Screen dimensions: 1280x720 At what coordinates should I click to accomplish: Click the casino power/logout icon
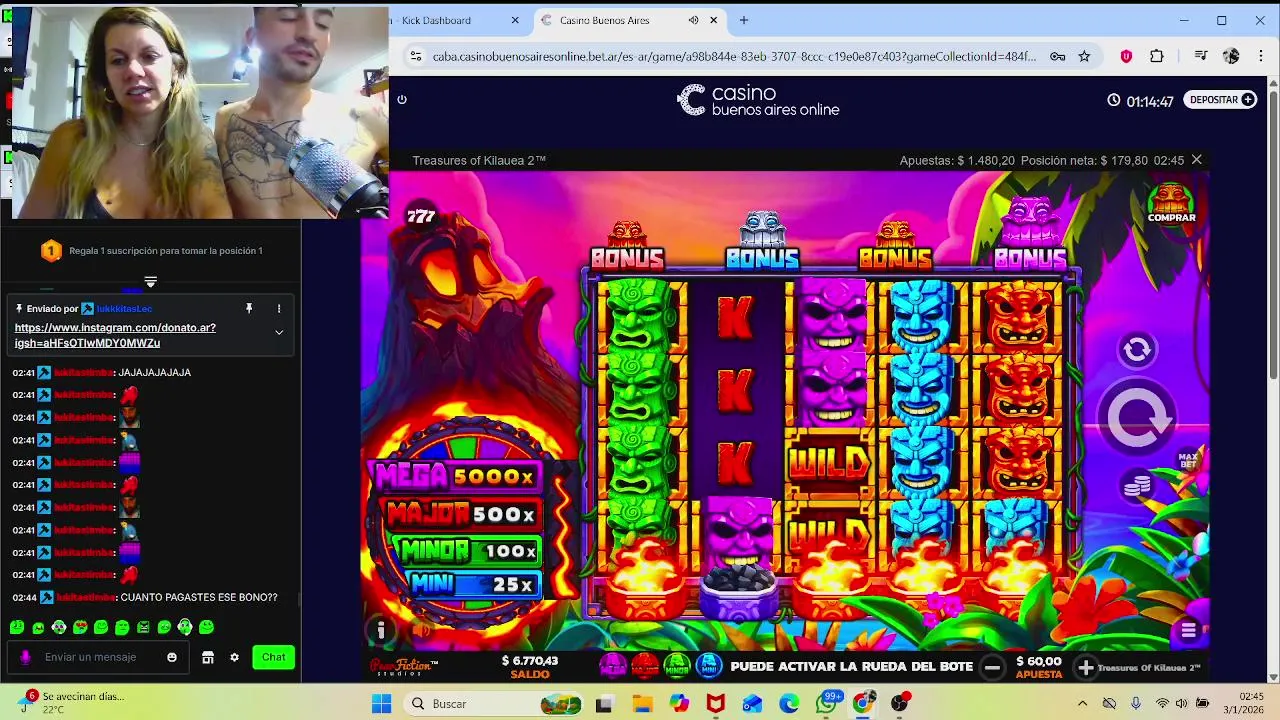pos(402,99)
